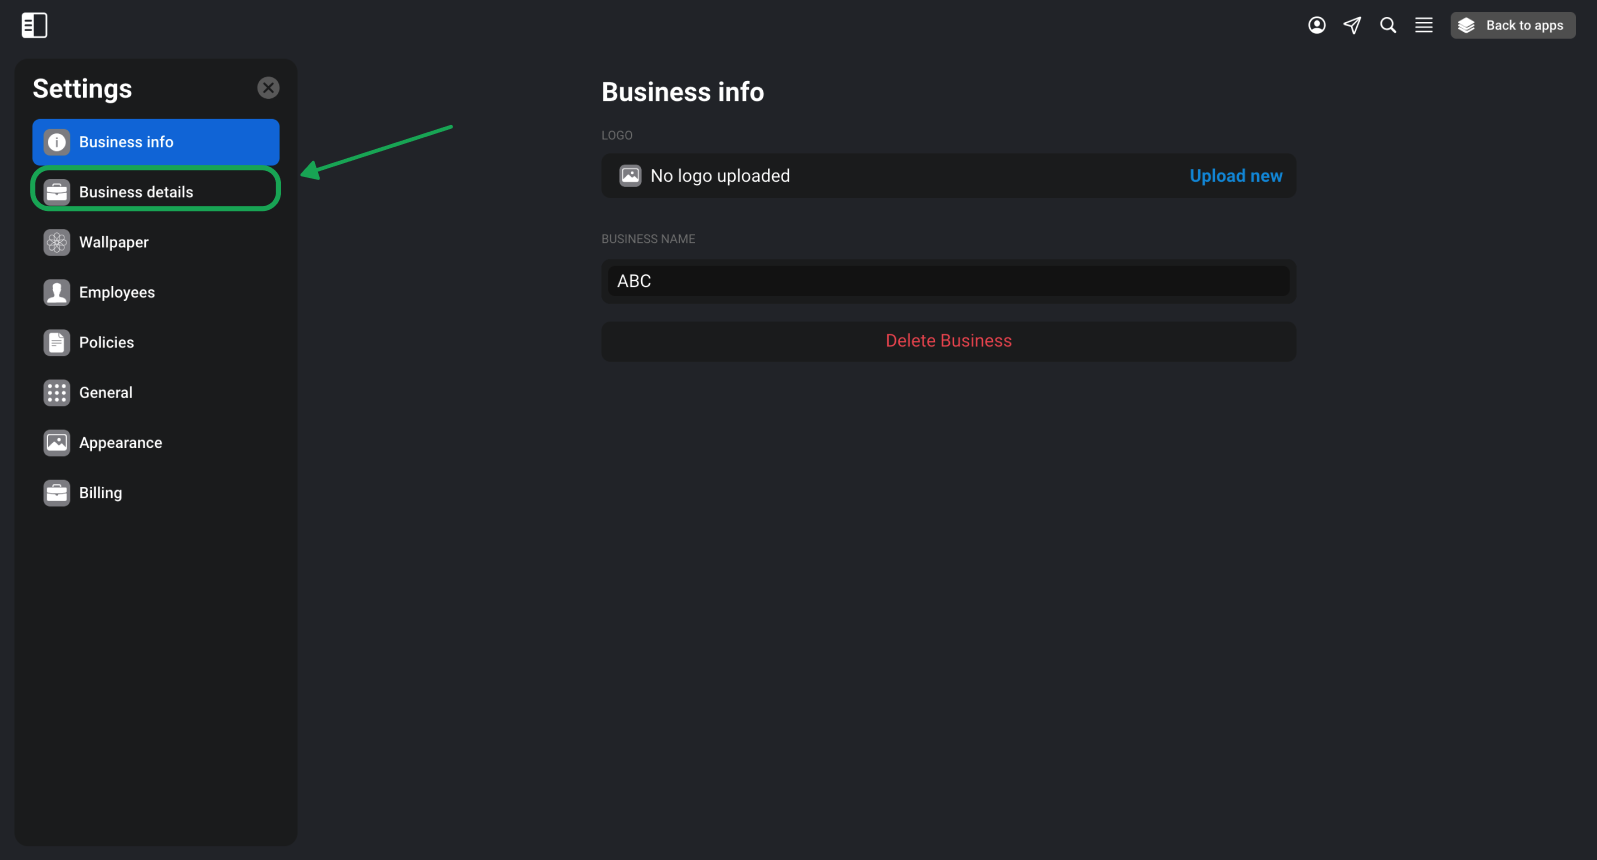1597x860 pixels.
Task: Click the Business details briefcase icon
Action: point(57,192)
